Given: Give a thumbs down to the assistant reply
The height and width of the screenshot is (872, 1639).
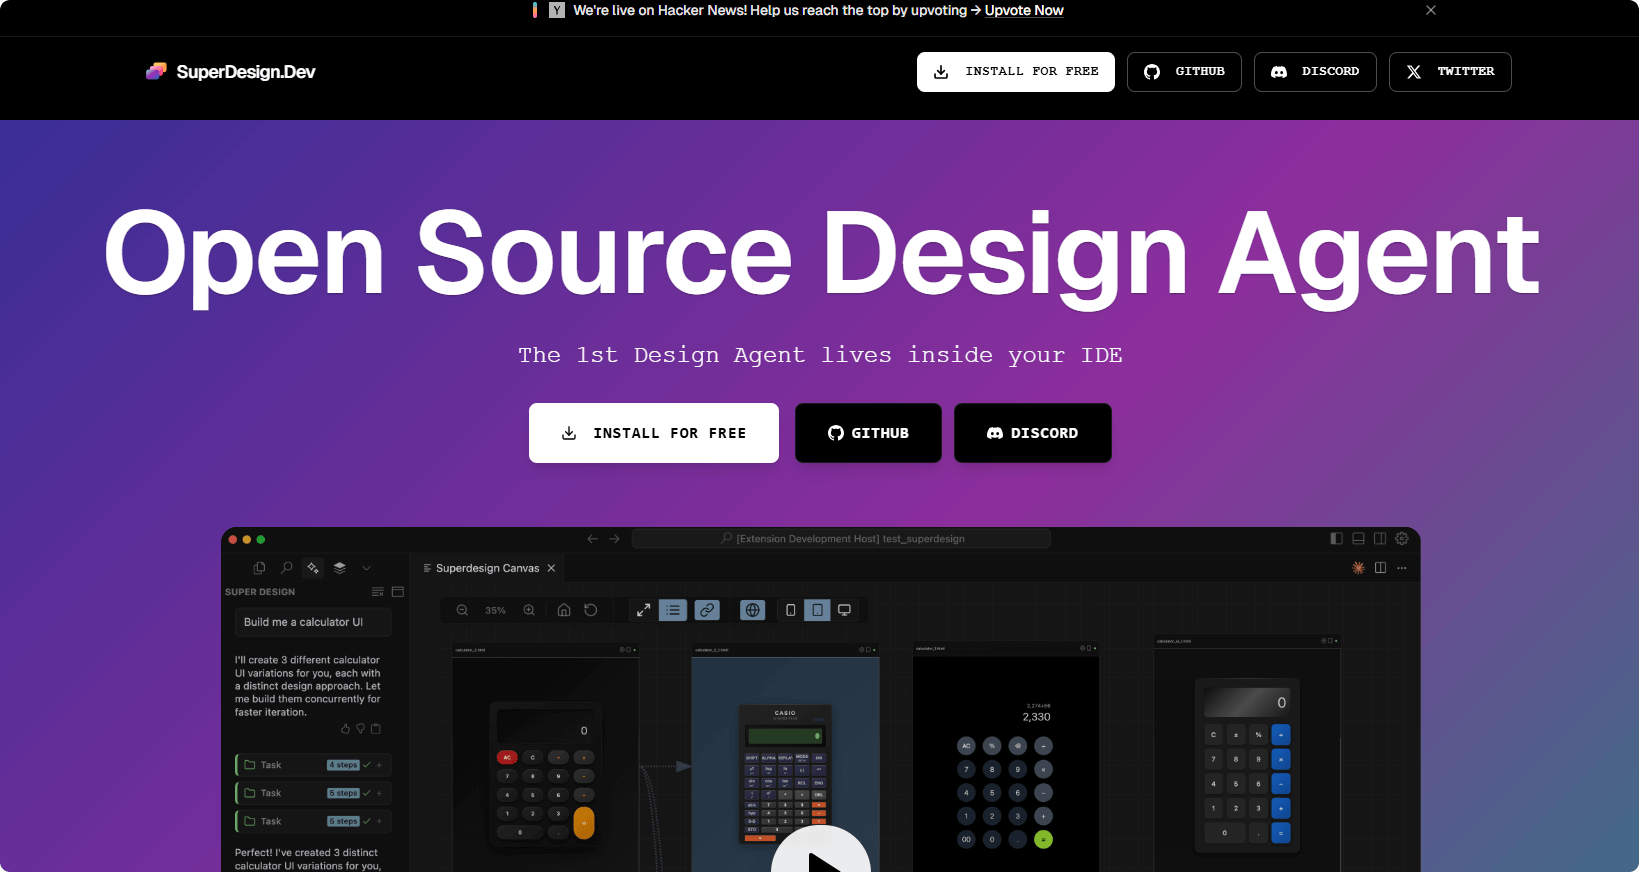Looking at the screenshot, I should (x=361, y=729).
